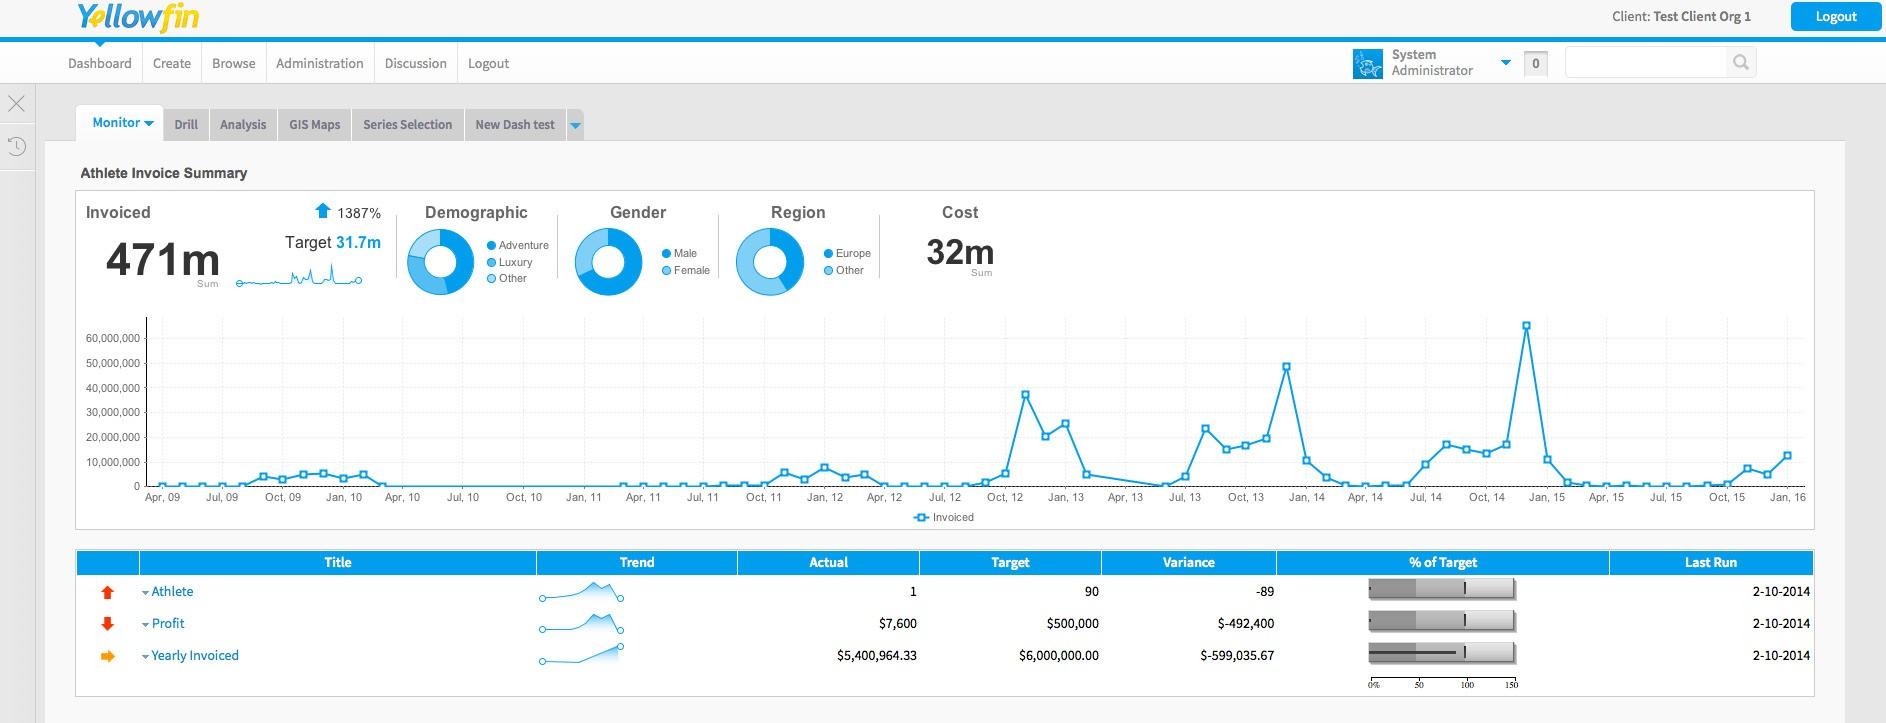Open the Monitor tab dropdown arrow
The width and height of the screenshot is (1886, 723).
pyautogui.click(x=149, y=123)
